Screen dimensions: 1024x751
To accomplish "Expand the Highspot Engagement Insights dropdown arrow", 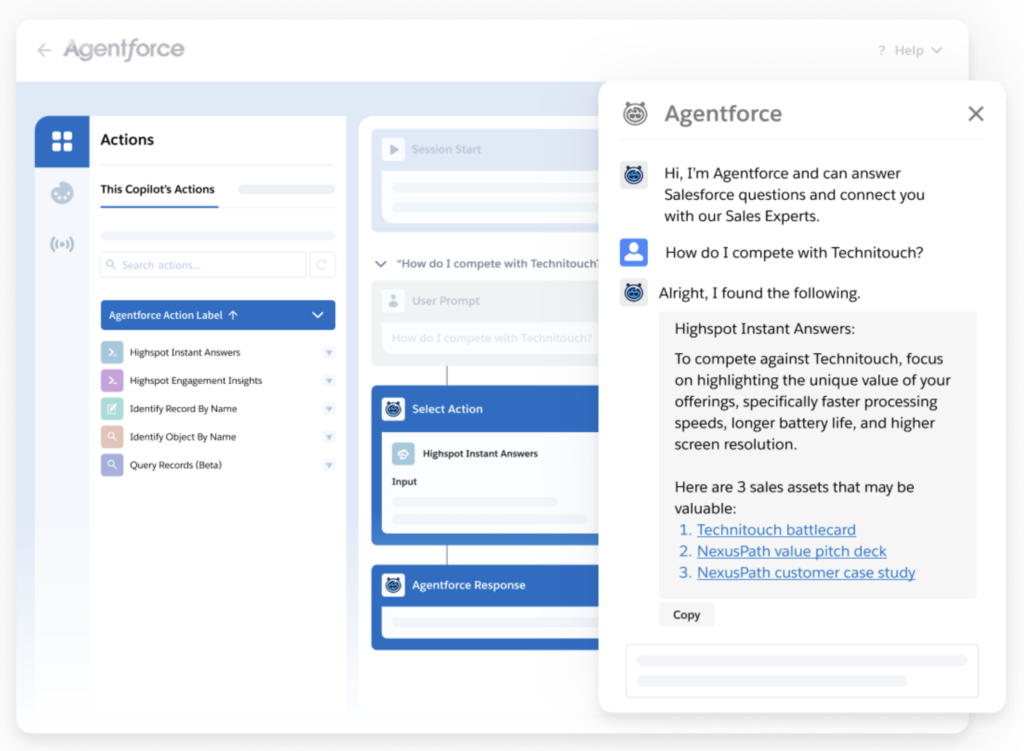I will coord(328,381).
